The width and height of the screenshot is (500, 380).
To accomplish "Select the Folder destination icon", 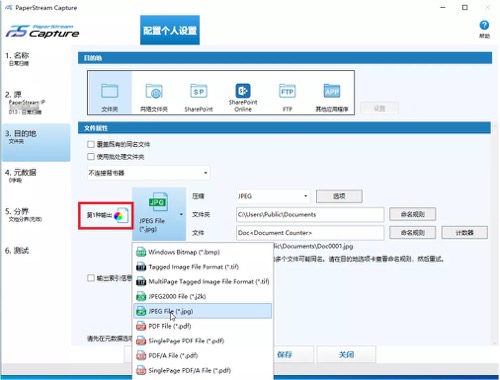I will pos(110,91).
